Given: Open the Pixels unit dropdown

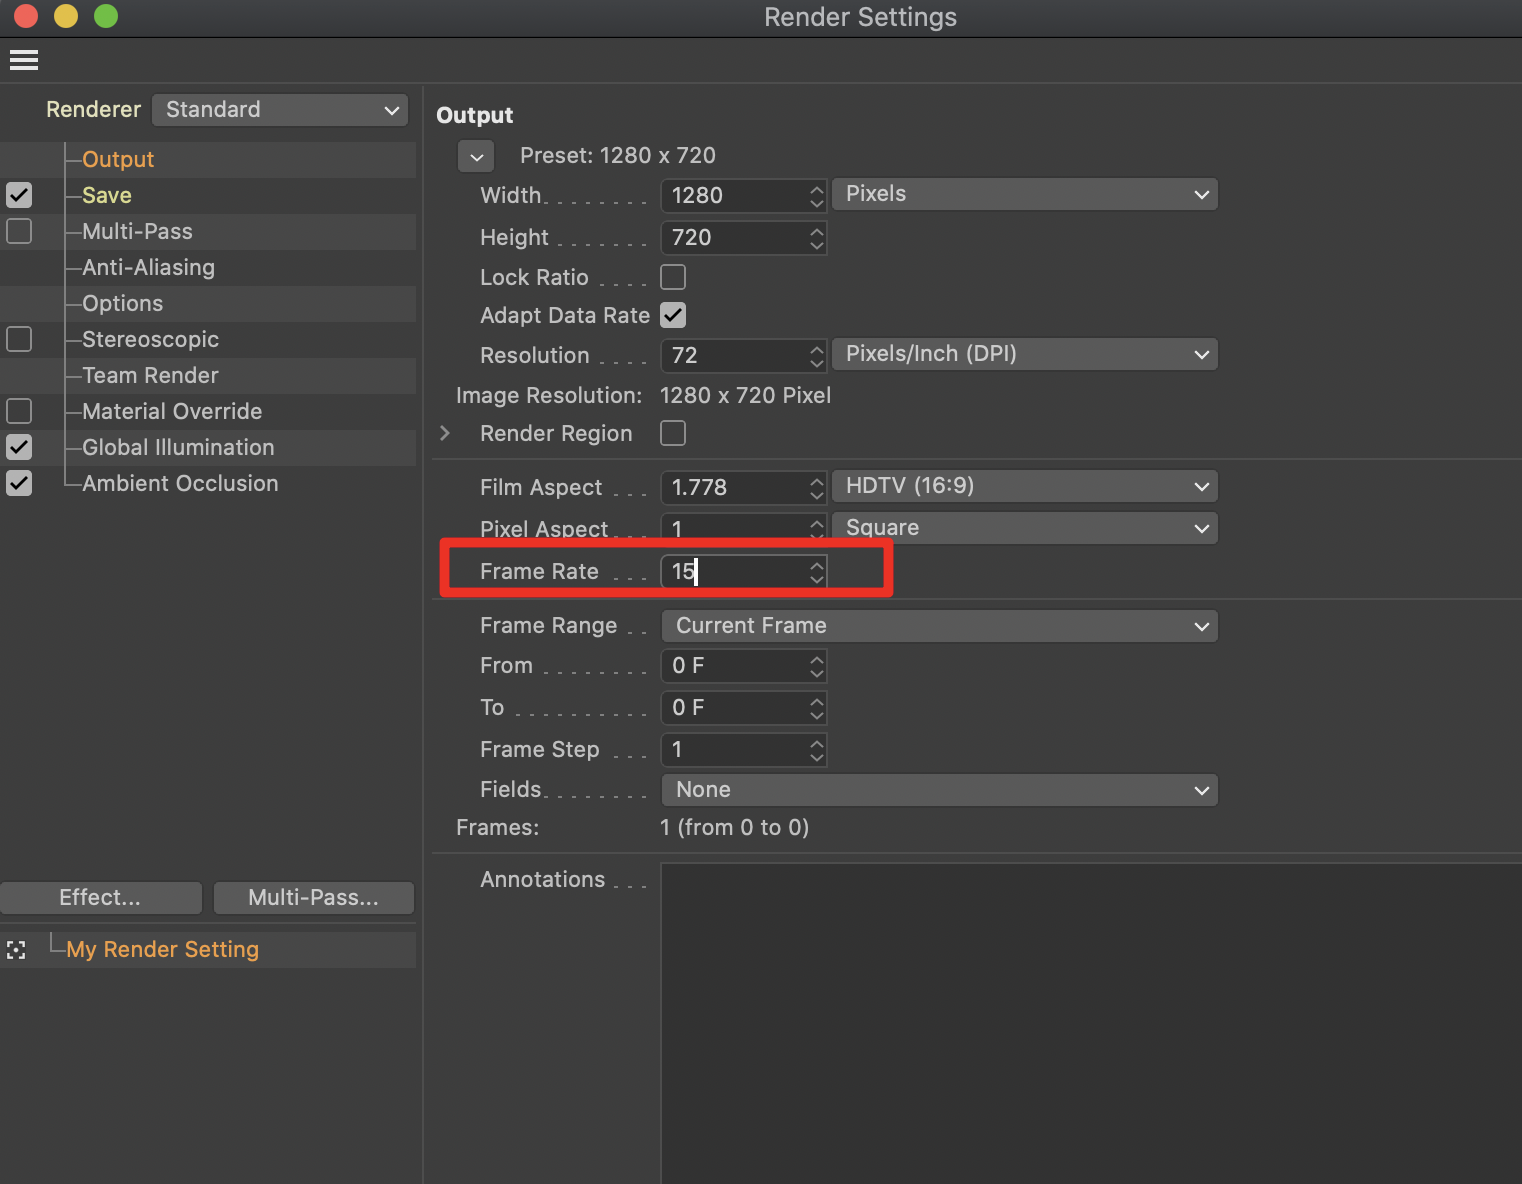Looking at the screenshot, I should 1025,194.
